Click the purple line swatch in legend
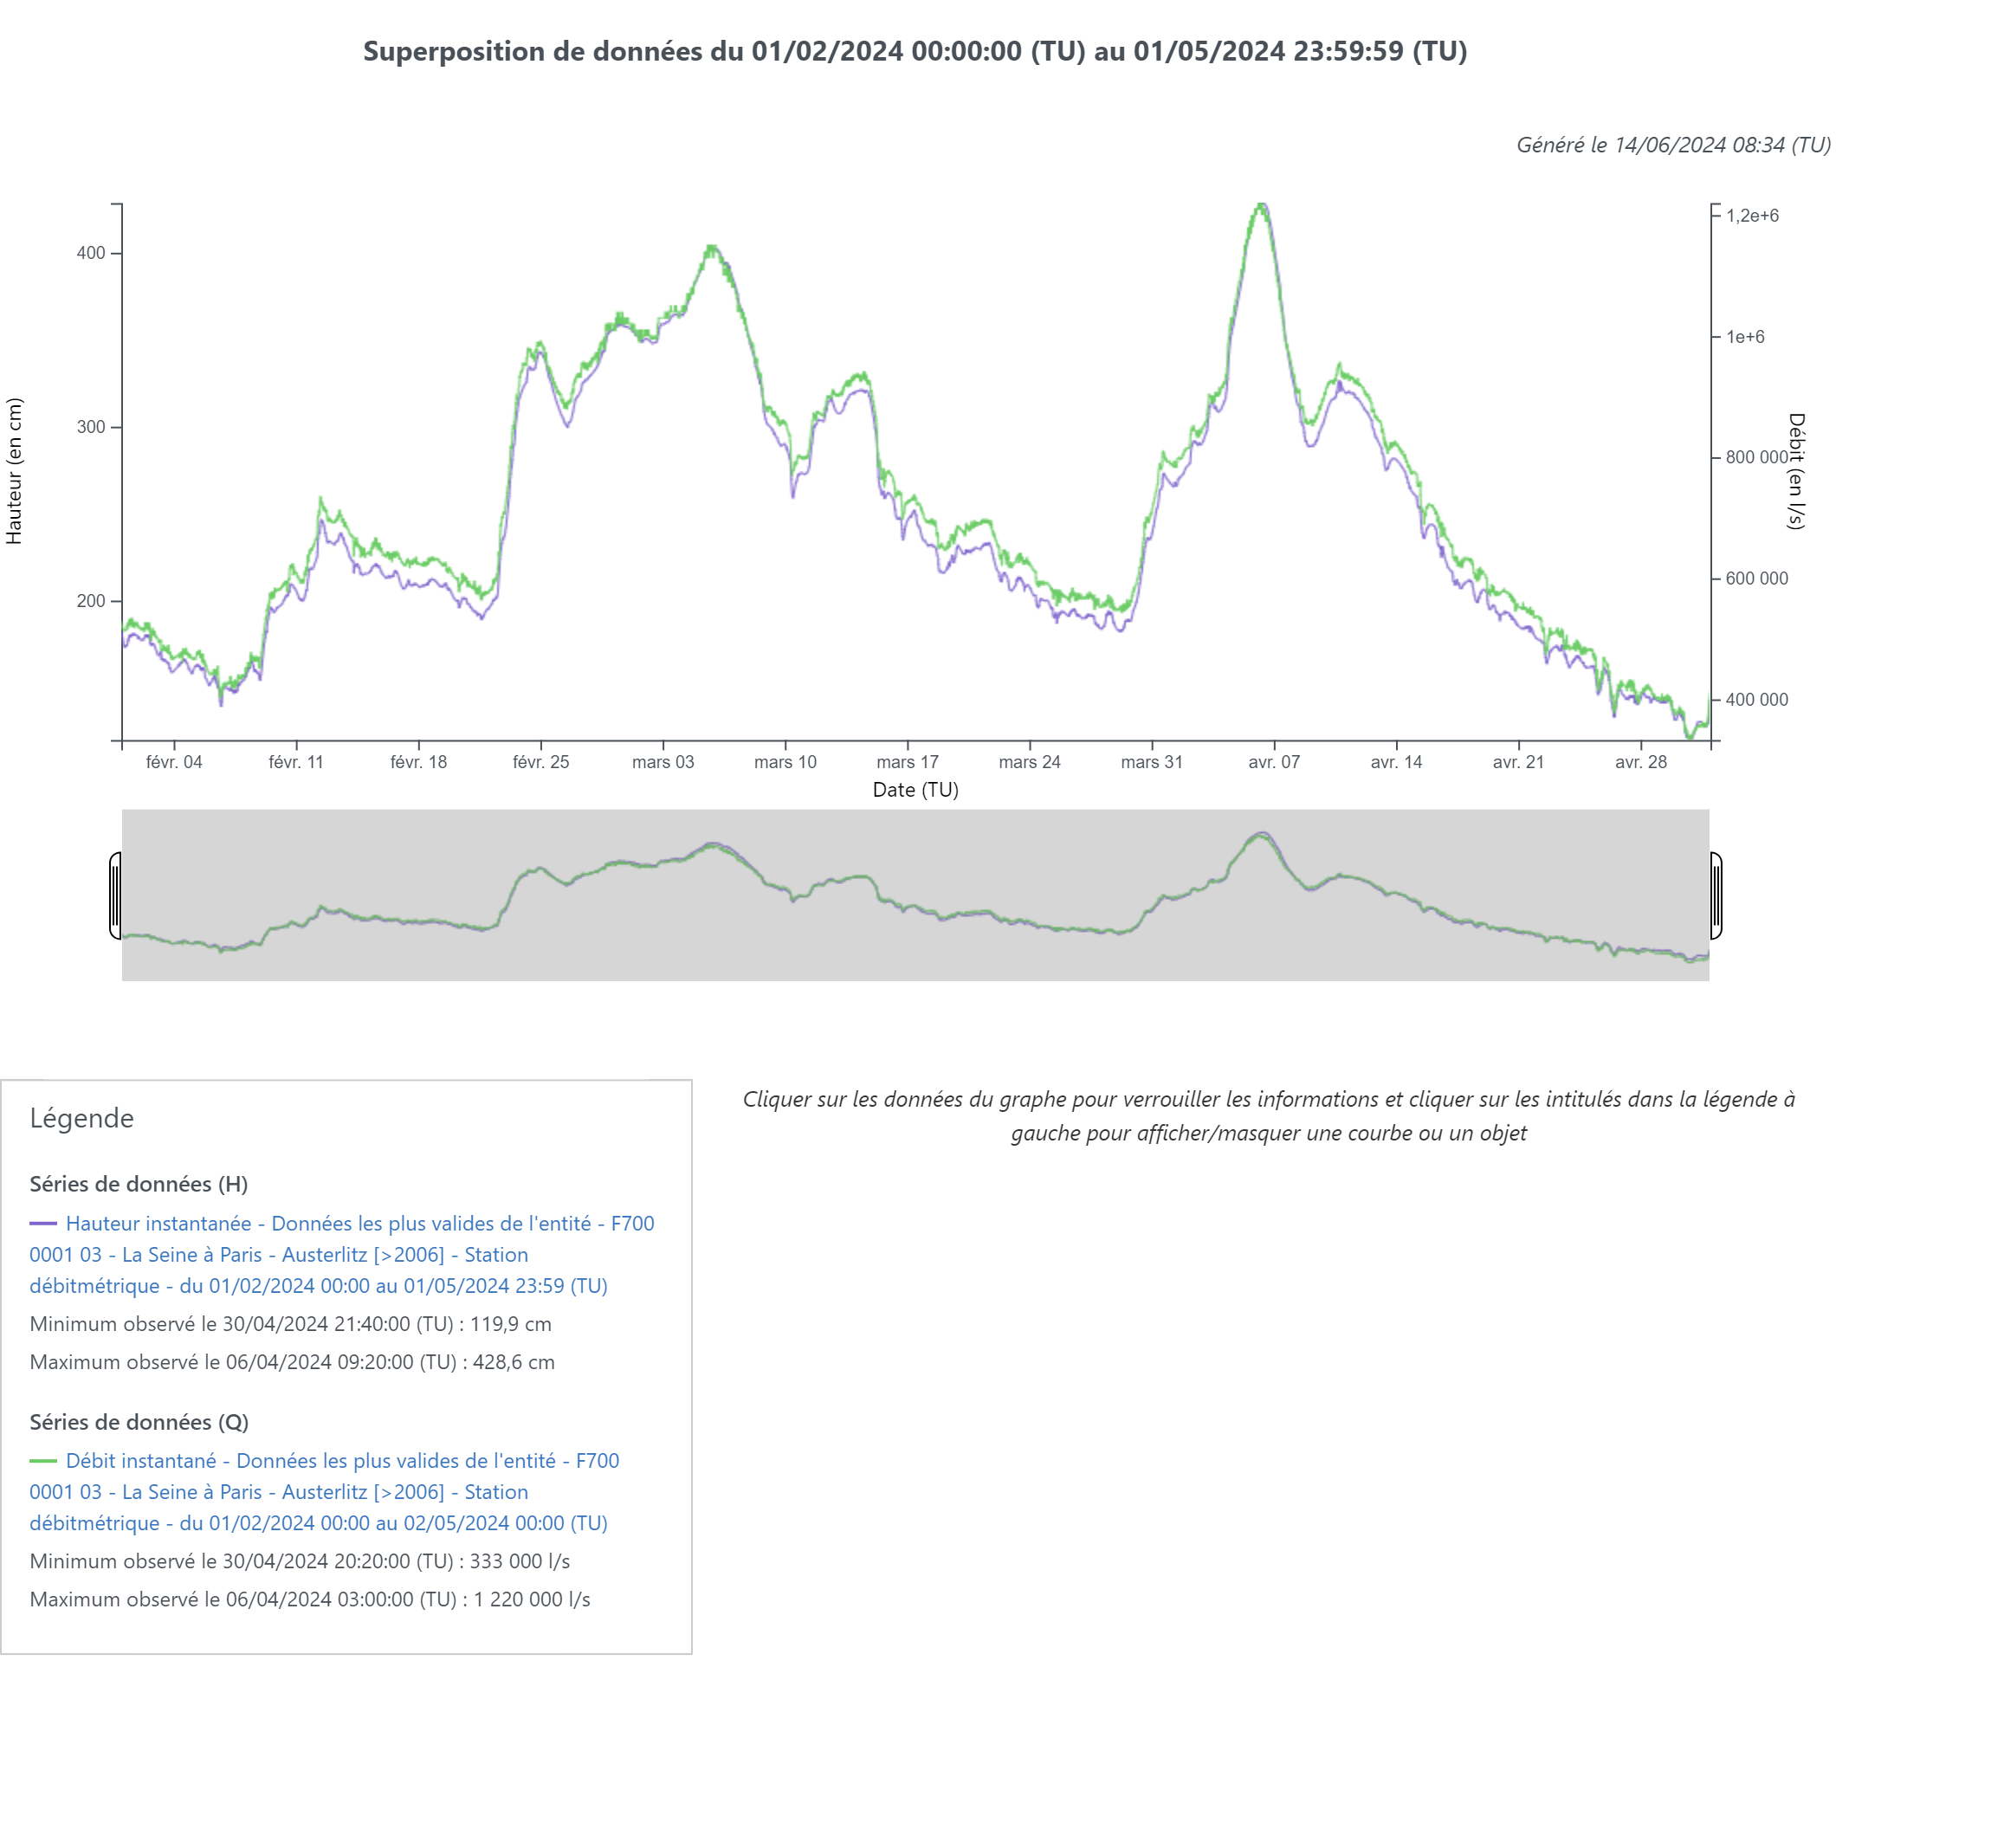Viewport: 2004px width, 1848px height. (x=43, y=1223)
